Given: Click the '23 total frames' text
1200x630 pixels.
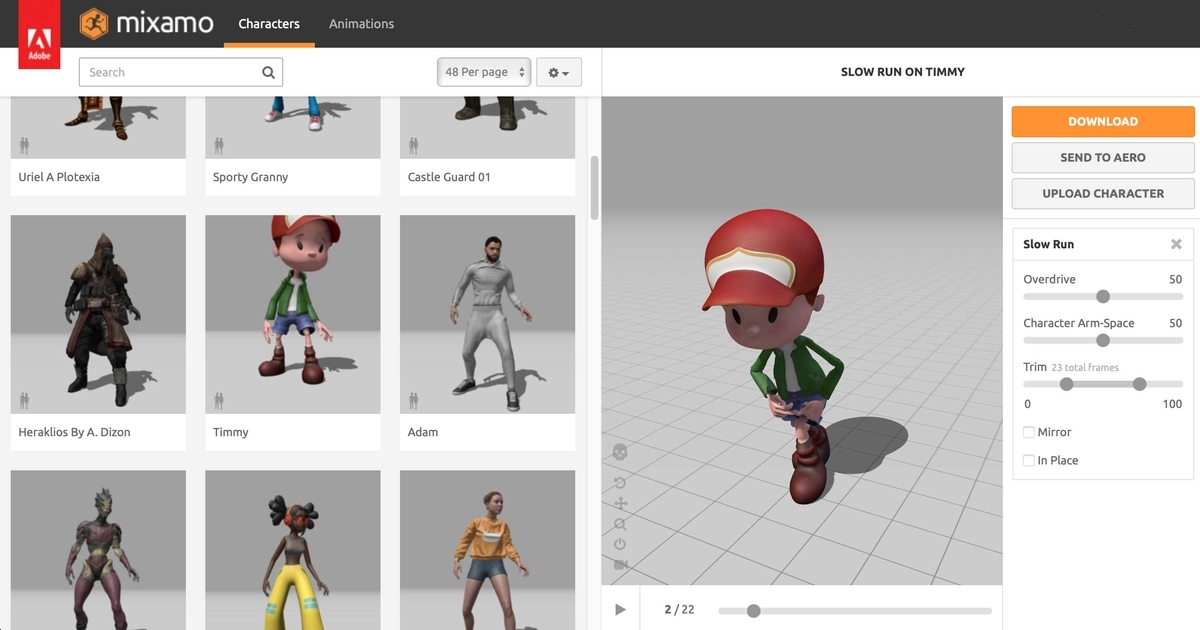Looking at the screenshot, I should coord(1085,368).
